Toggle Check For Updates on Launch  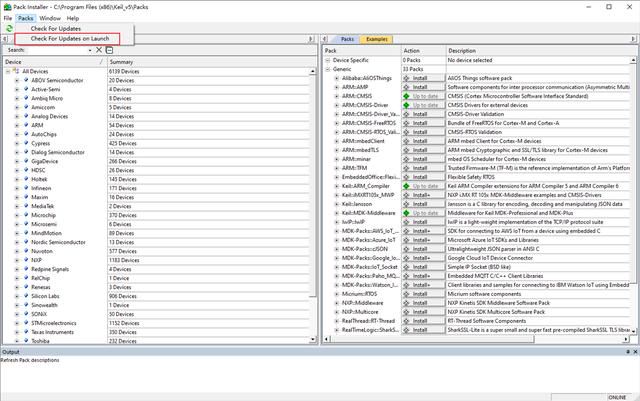(70, 38)
